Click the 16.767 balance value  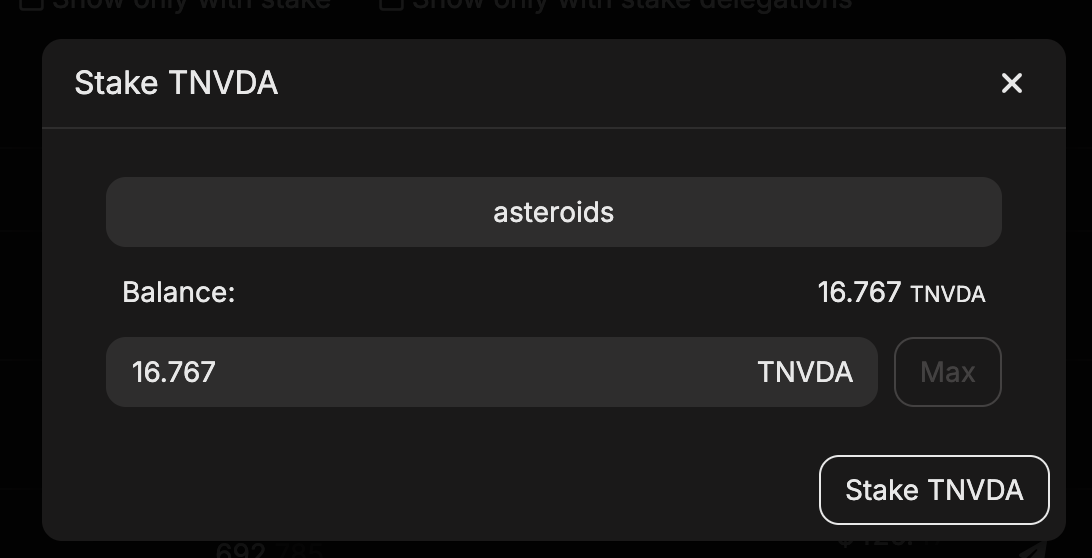tap(858, 292)
